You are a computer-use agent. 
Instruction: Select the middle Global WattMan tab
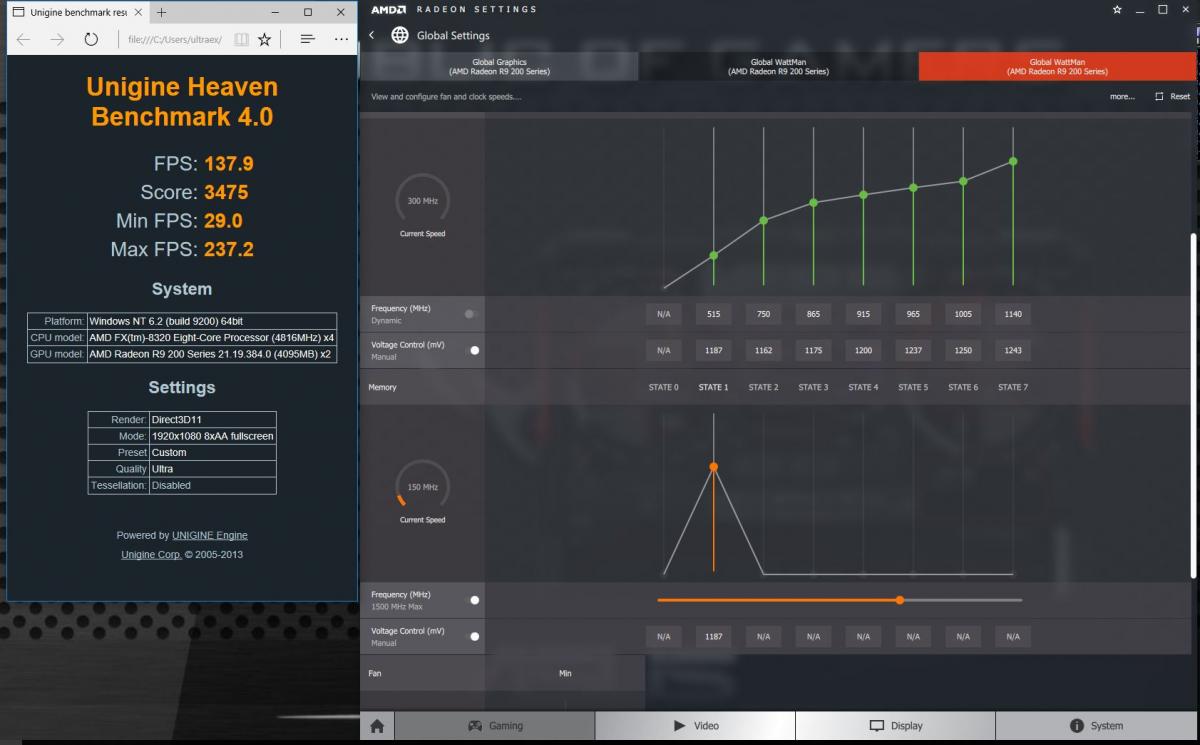[x=778, y=67]
